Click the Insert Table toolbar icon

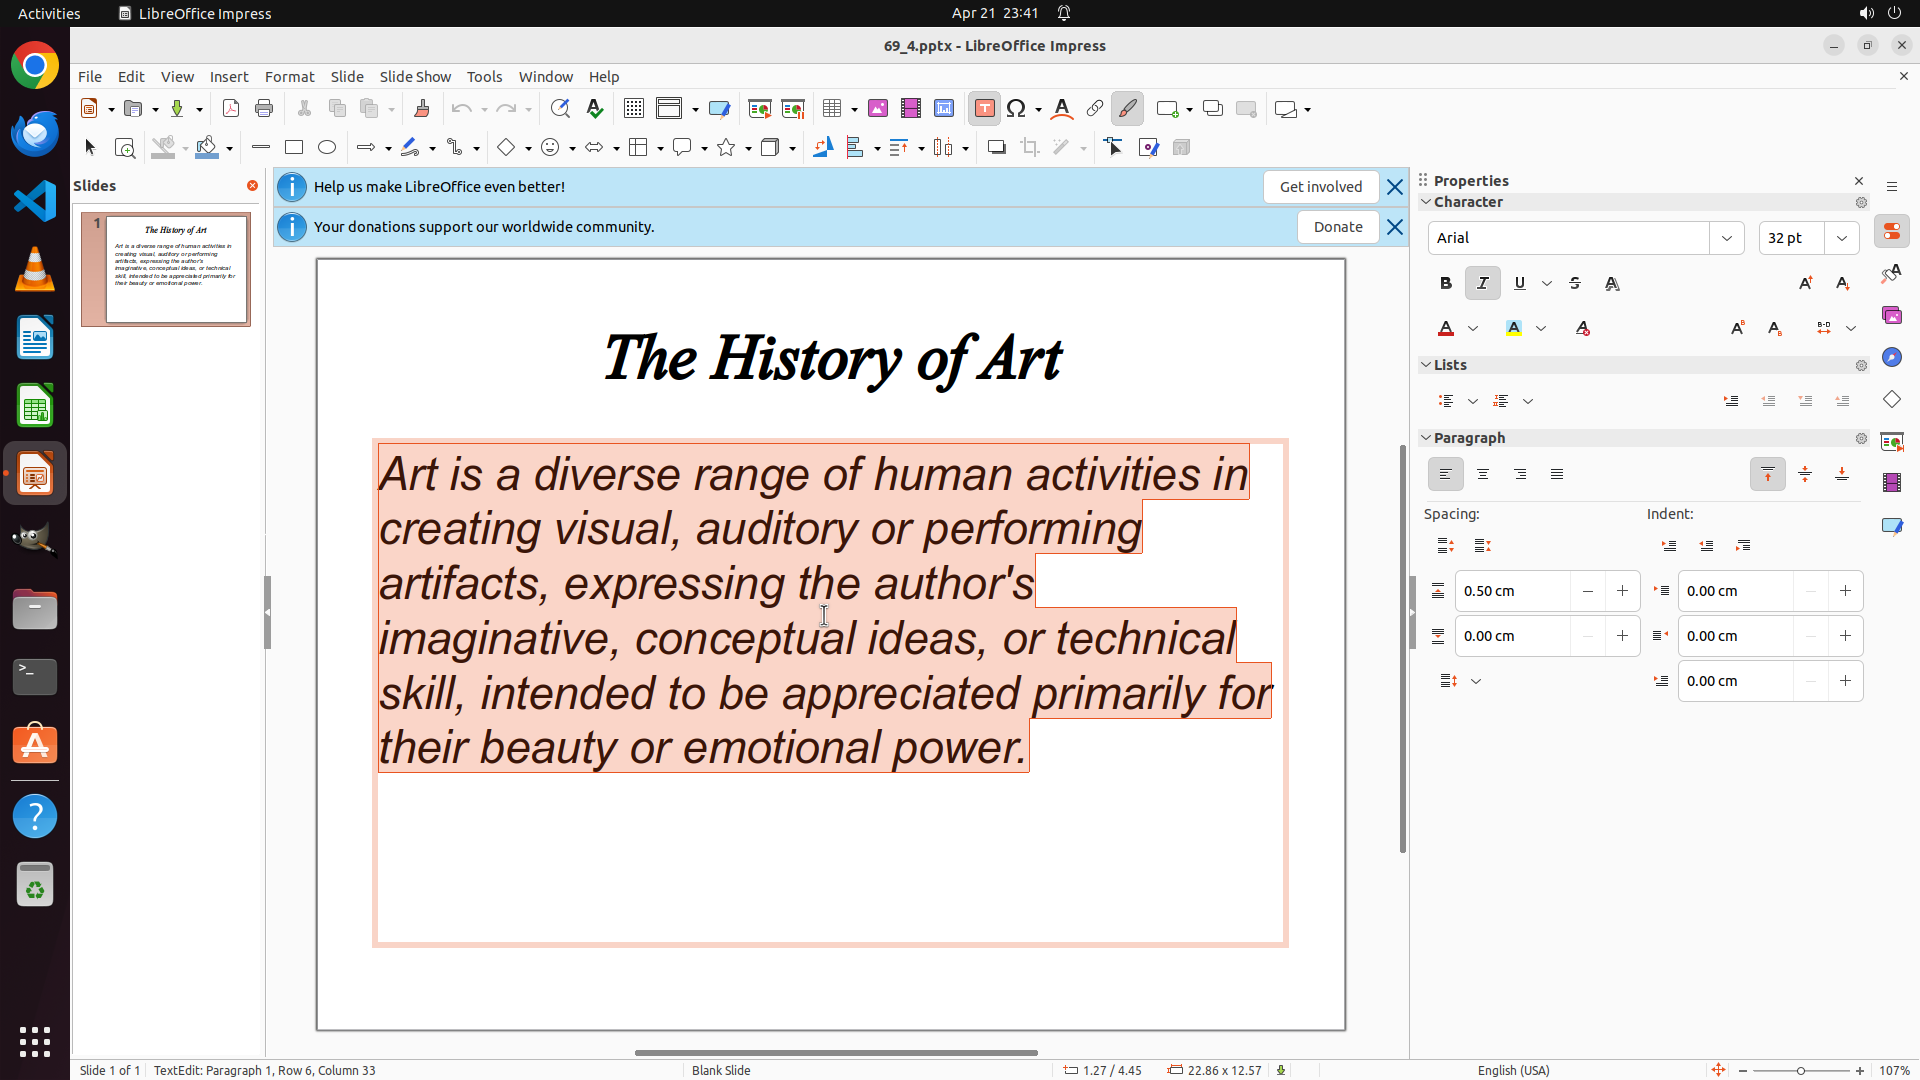(x=832, y=109)
